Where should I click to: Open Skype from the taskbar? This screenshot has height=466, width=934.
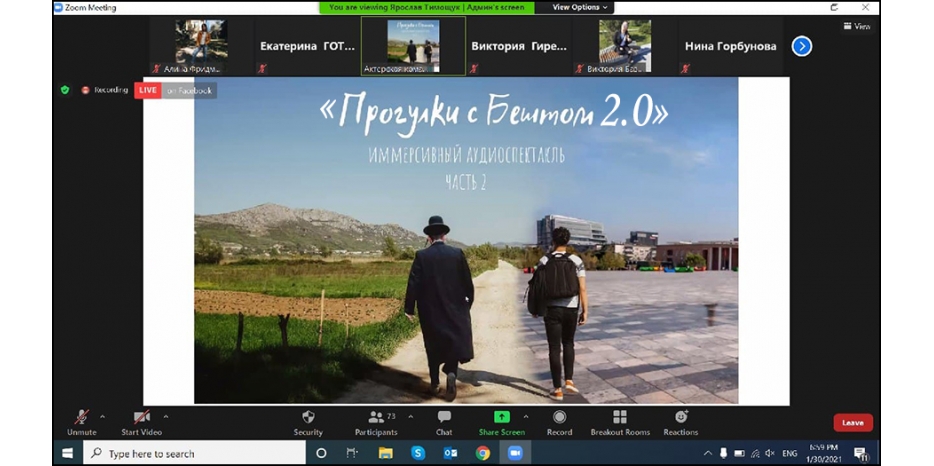coord(418,453)
